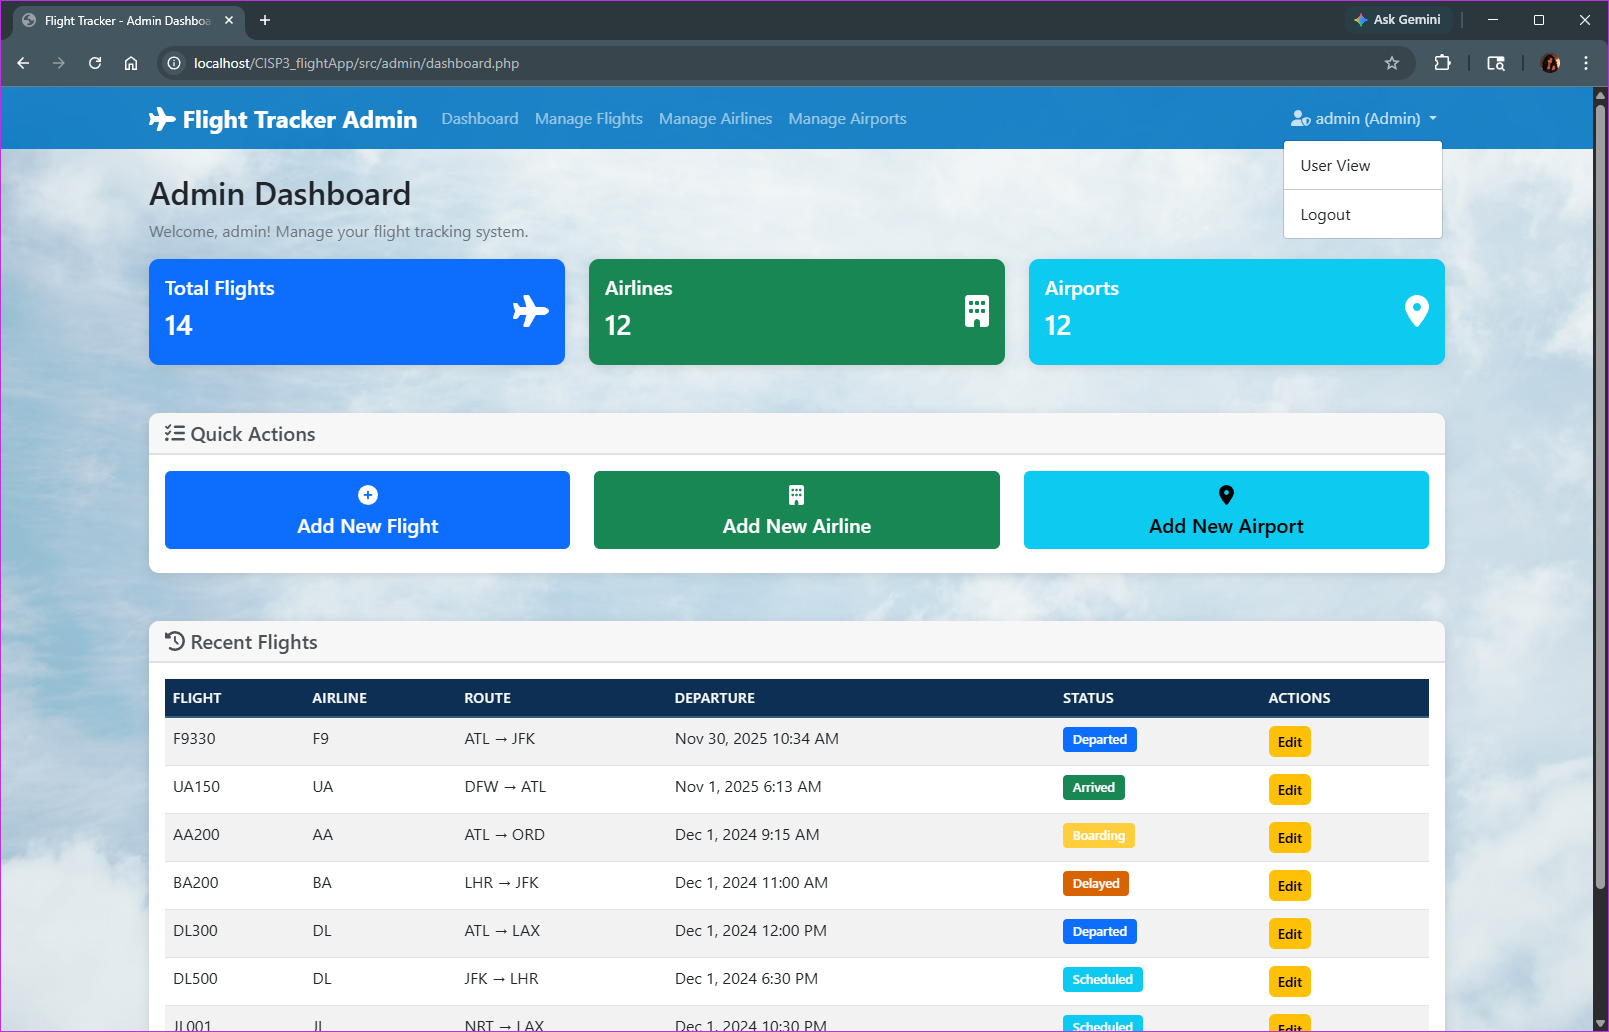
Task: Click the history icon beside Recent Flights
Action: pos(175,641)
